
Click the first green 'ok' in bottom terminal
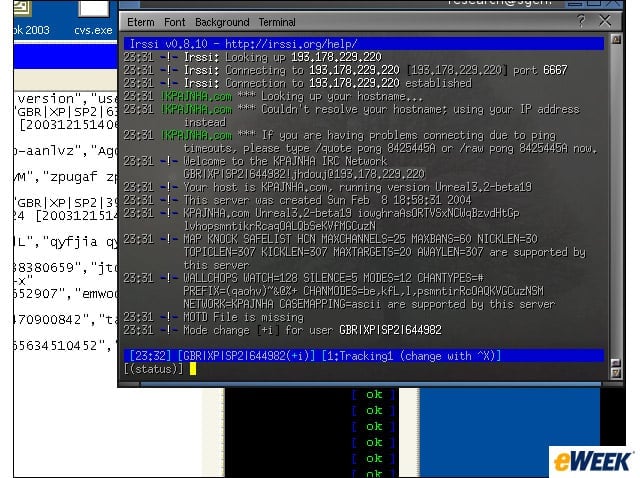pos(374,395)
